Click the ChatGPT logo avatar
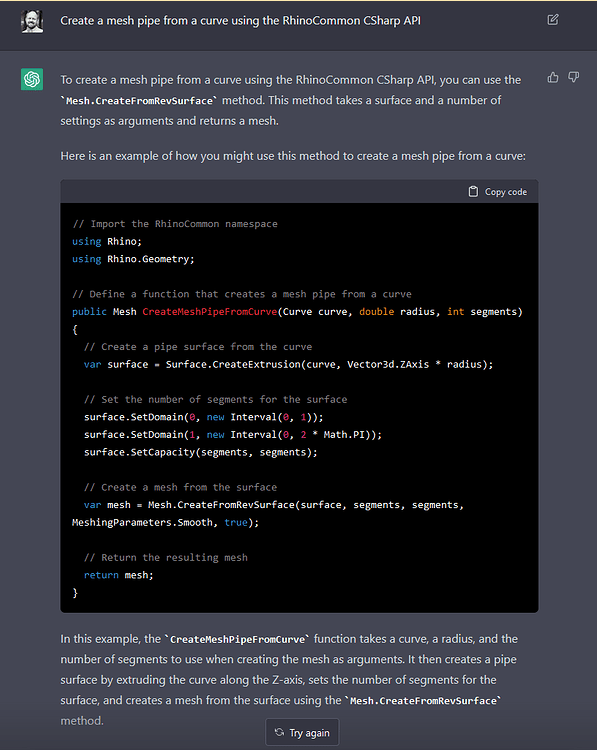 (x=32, y=79)
